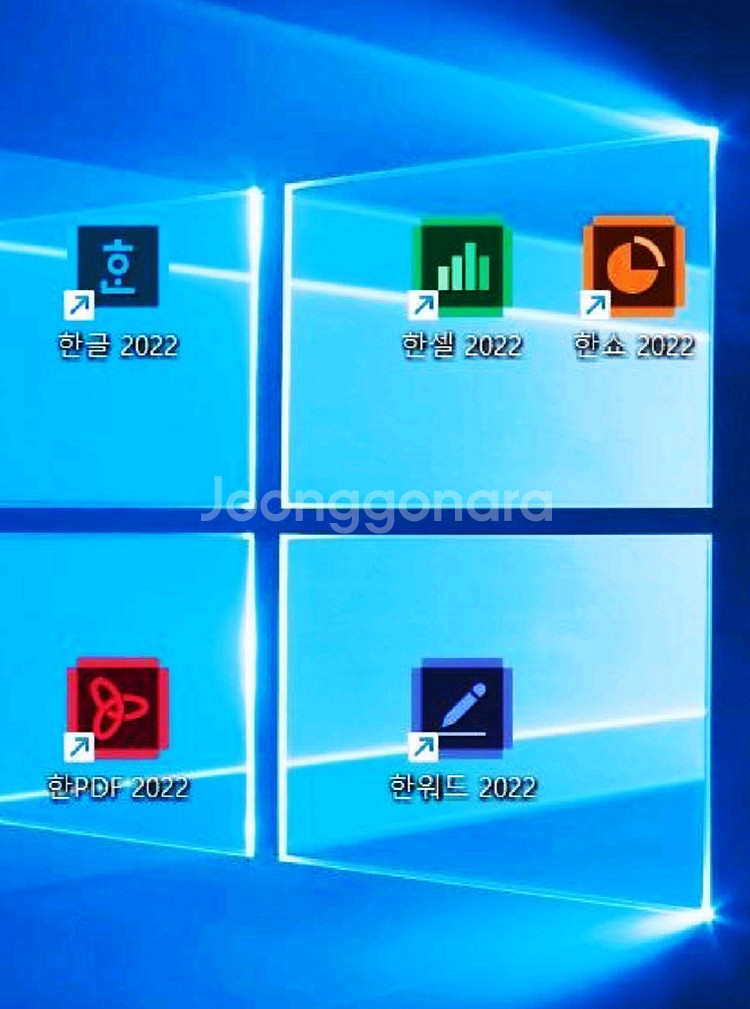Click the "한글 2022" label text
This screenshot has height=1009, width=750.
click(118, 346)
